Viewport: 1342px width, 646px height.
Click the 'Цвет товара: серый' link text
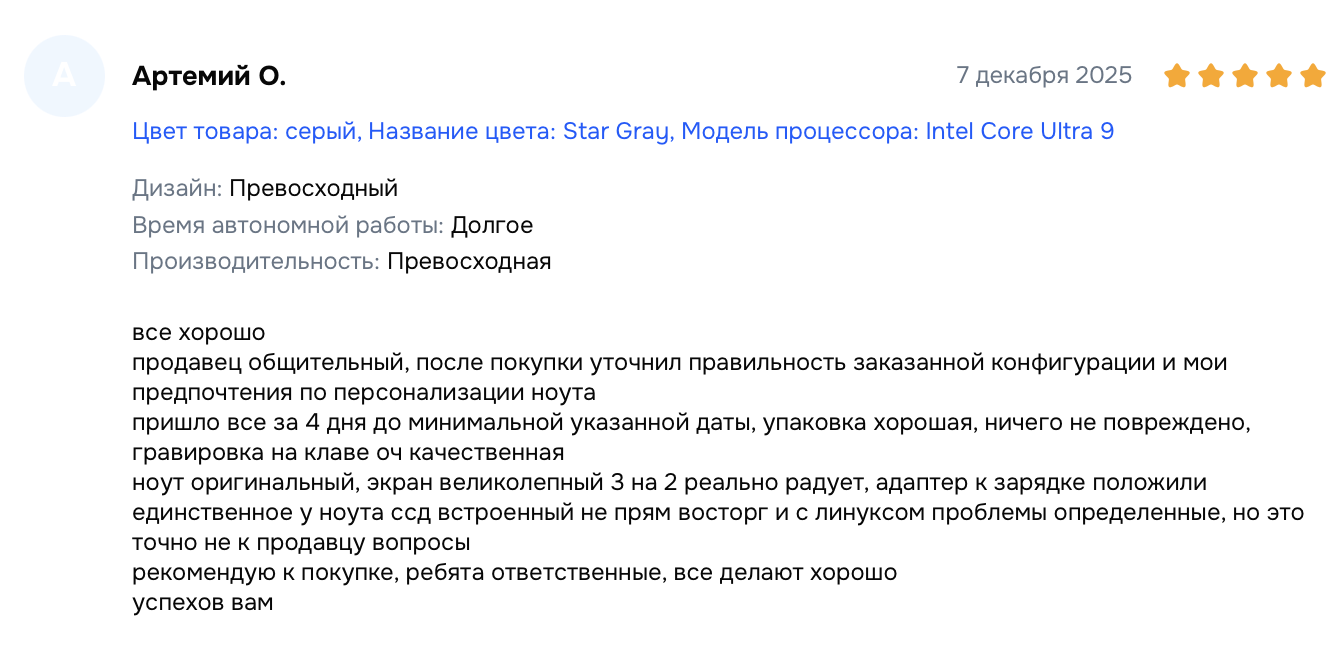(x=245, y=131)
